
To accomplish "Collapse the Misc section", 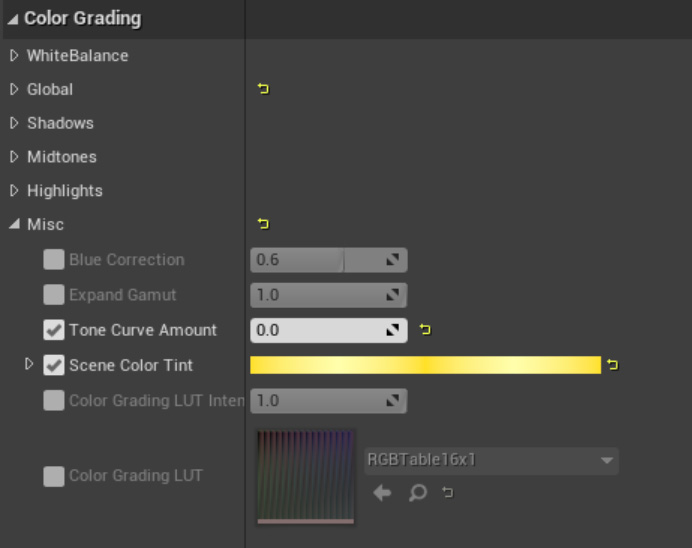I will click(14, 225).
